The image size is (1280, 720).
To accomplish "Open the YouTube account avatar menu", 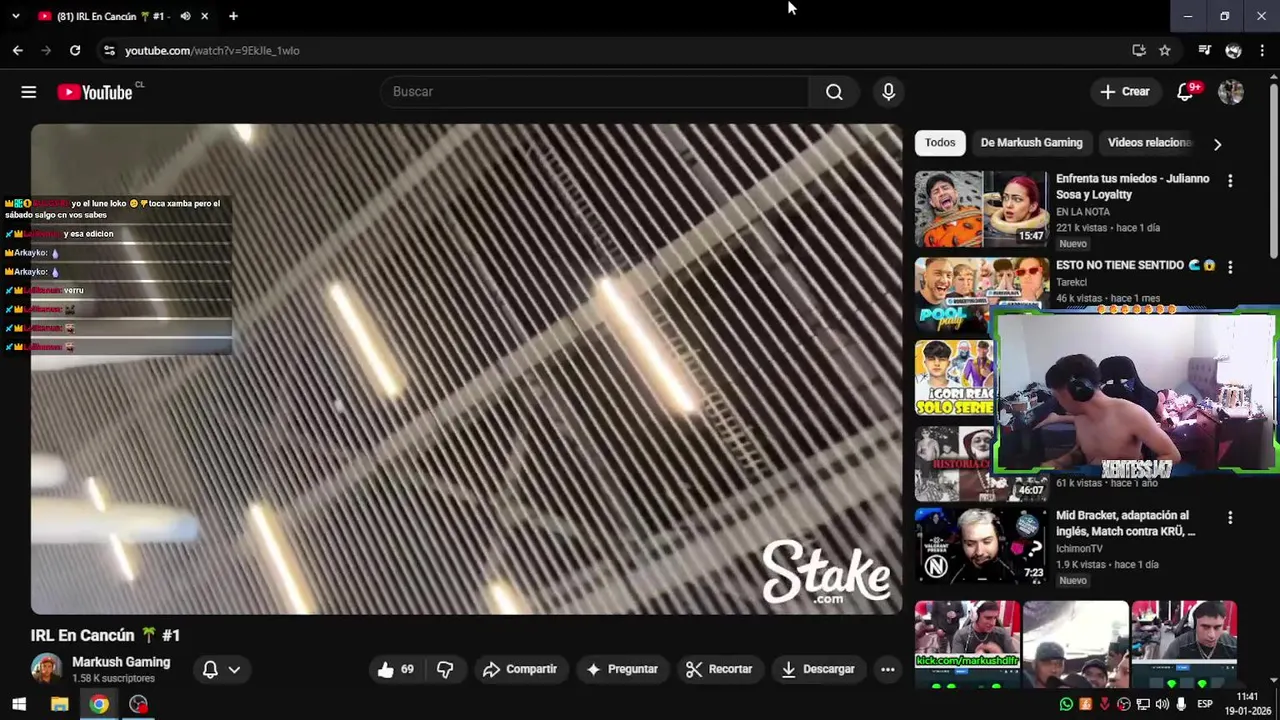I will [x=1231, y=92].
